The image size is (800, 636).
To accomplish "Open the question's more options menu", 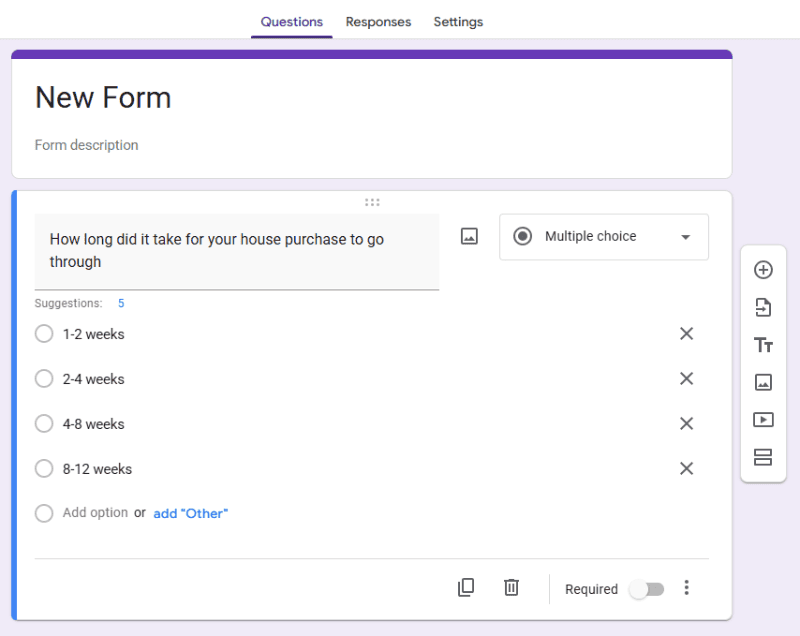I will coord(687,588).
